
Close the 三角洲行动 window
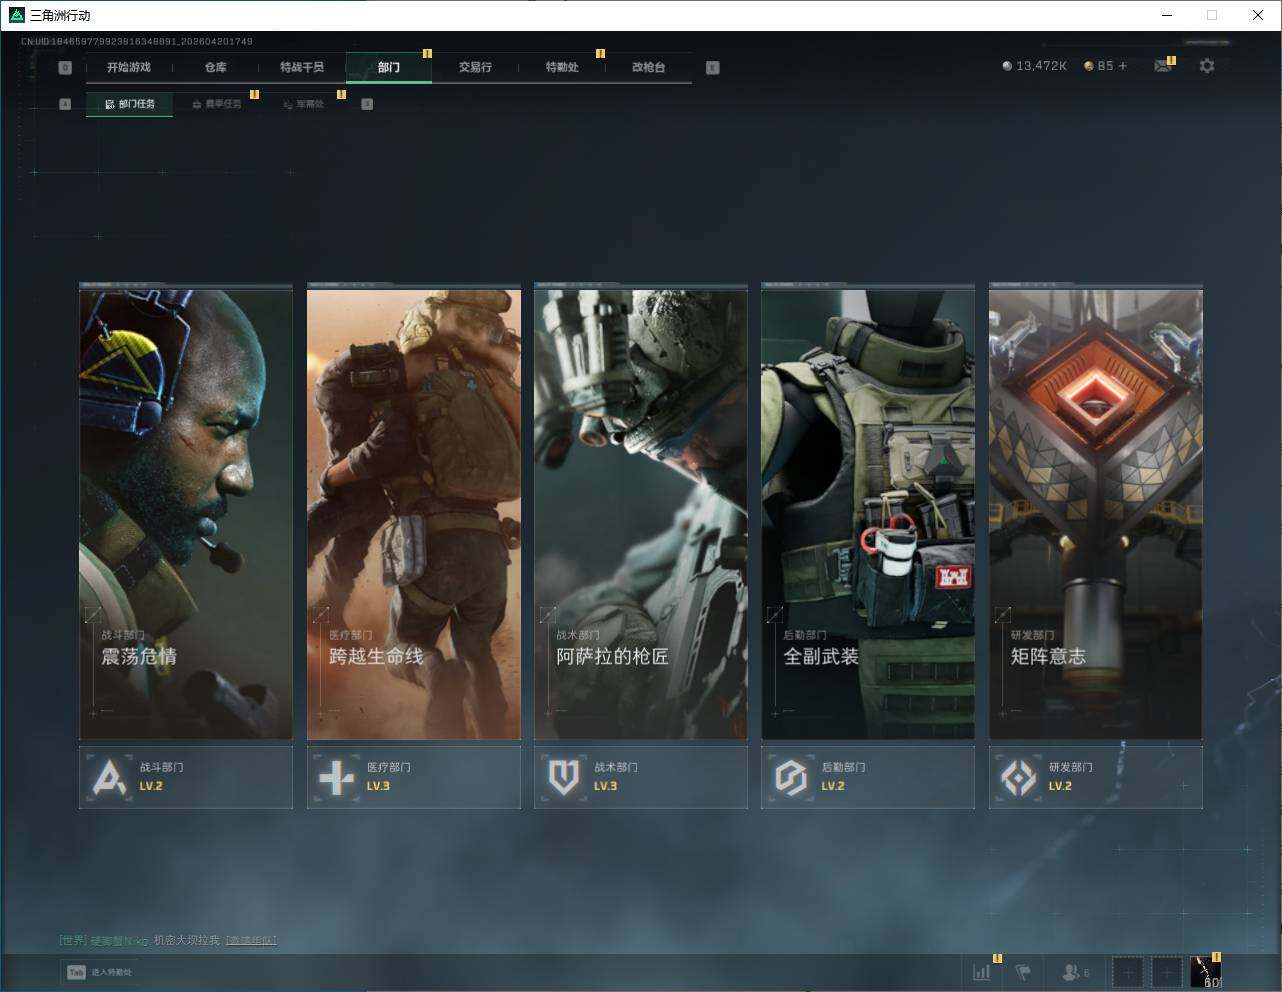(1258, 15)
